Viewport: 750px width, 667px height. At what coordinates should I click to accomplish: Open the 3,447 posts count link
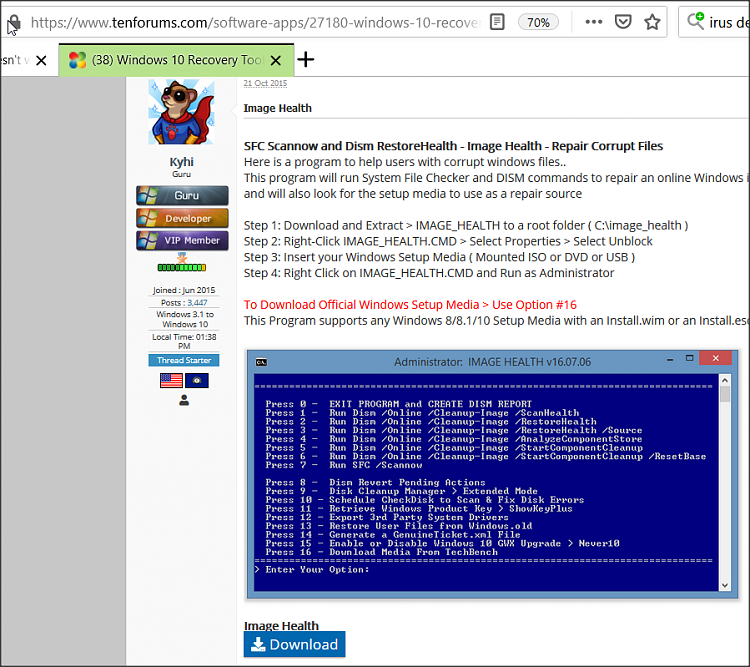coord(197,303)
